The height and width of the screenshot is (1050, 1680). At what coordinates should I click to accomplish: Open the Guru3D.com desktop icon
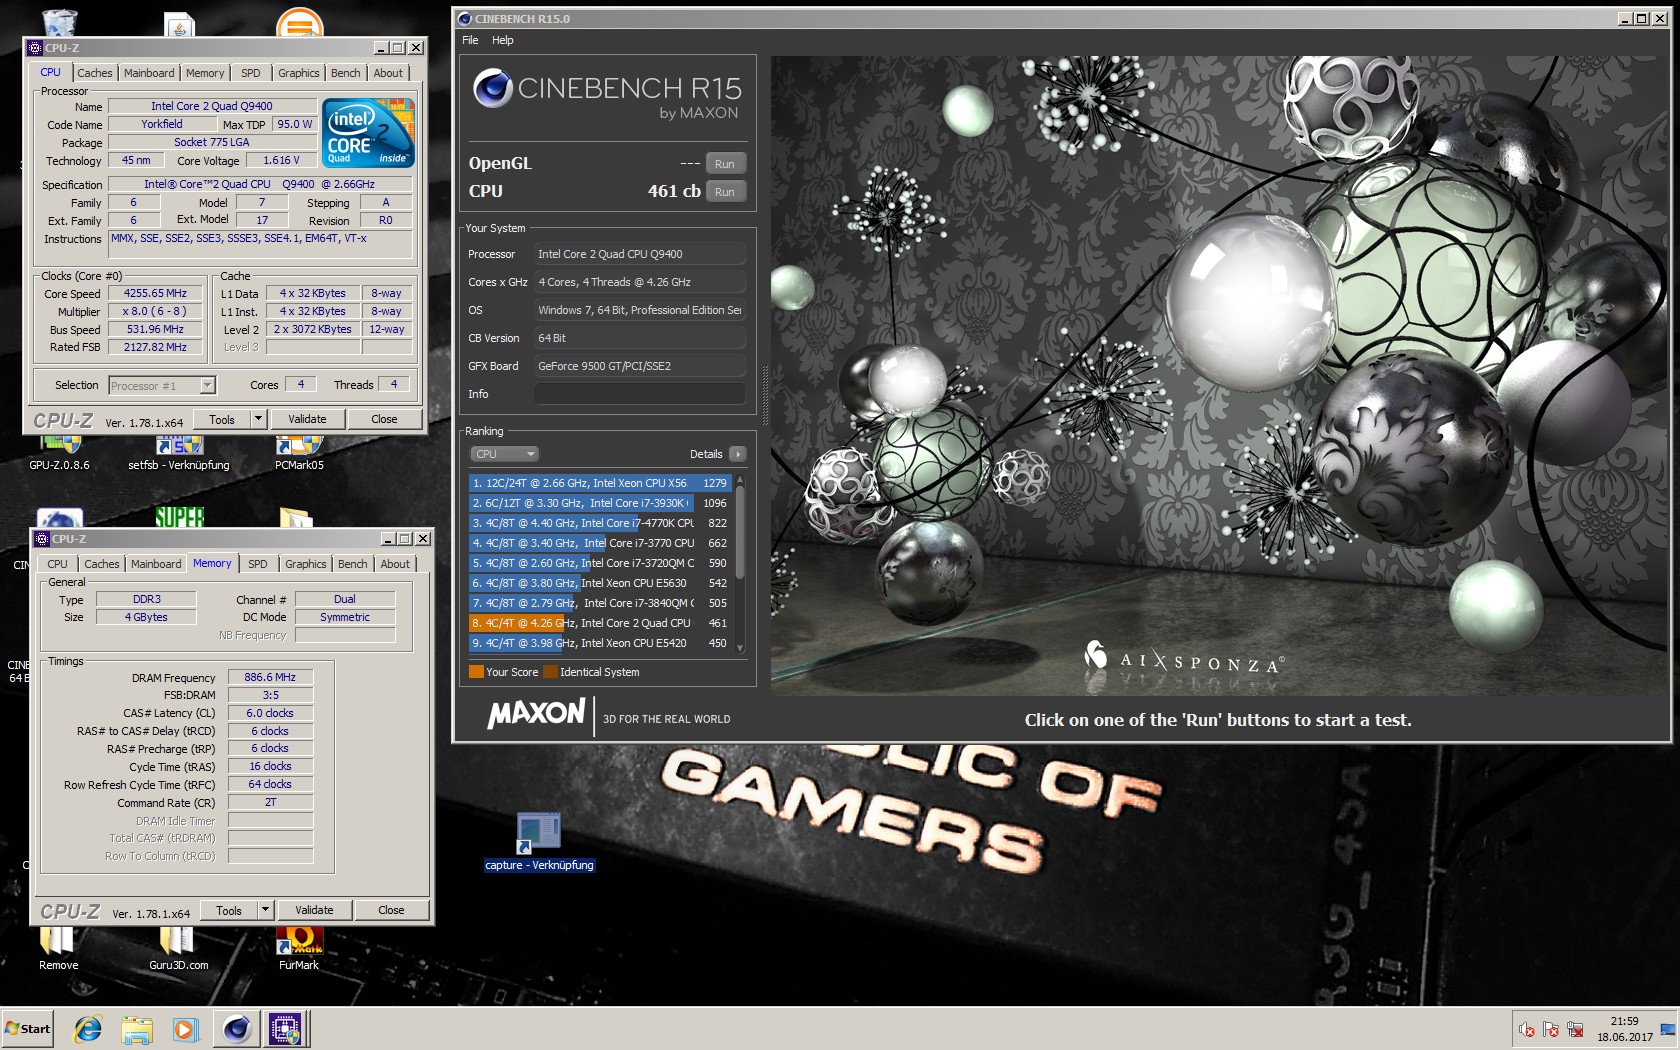(178, 948)
